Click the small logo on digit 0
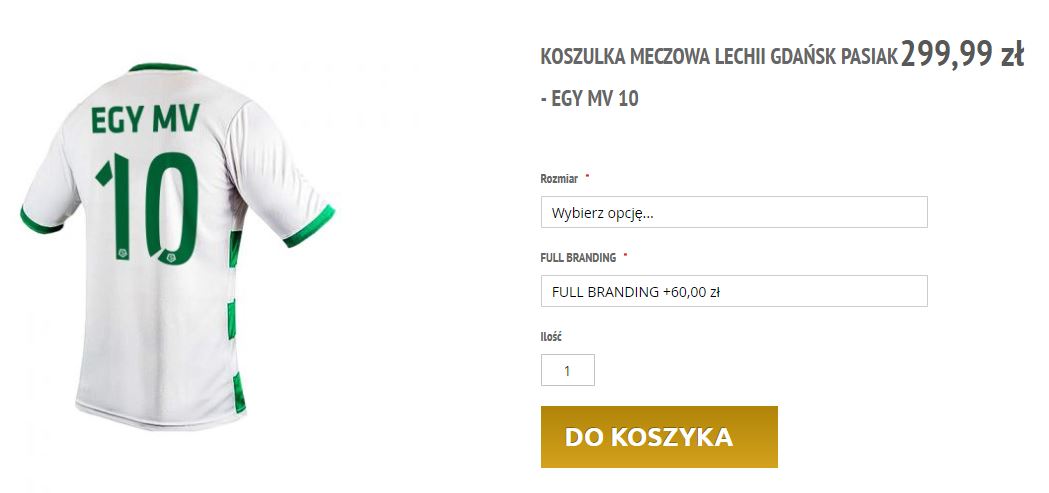 coord(169,258)
